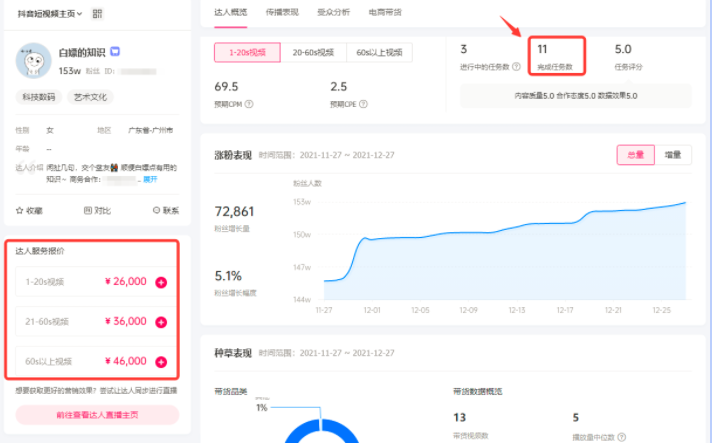721x443 pixels.
Task: Click the help icon next to 进行中的任务数
Action: pos(516,67)
